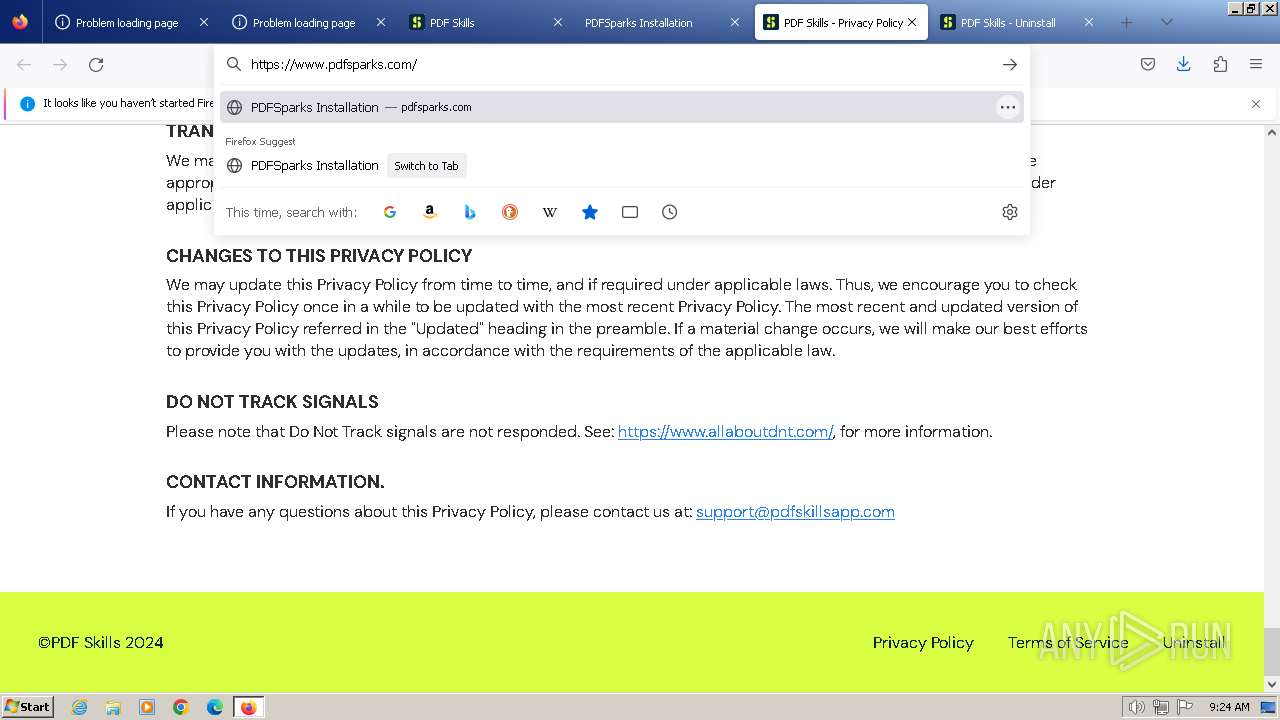This screenshot has height=720, width=1280.
Task: Search with Google this time
Action: (390, 212)
